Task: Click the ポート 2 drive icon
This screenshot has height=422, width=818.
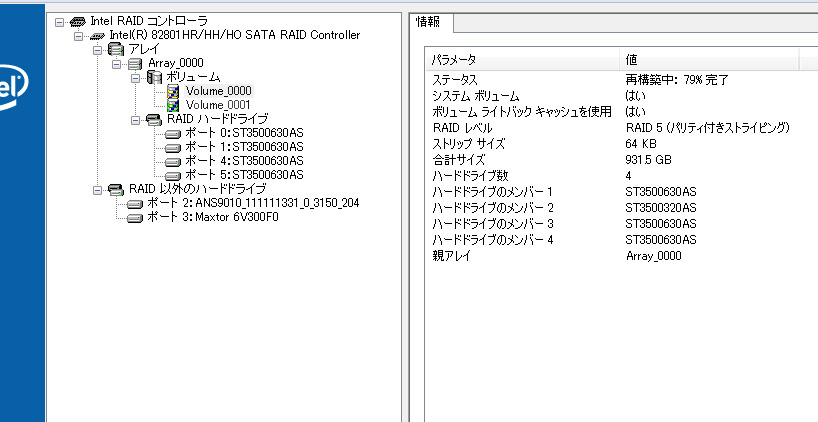Action: [135, 204]
